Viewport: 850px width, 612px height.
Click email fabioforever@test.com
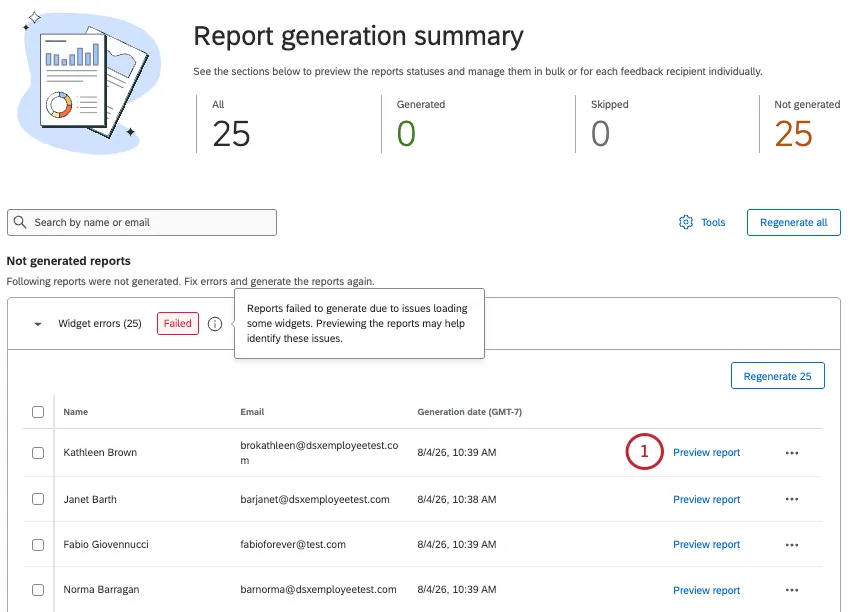293,544
